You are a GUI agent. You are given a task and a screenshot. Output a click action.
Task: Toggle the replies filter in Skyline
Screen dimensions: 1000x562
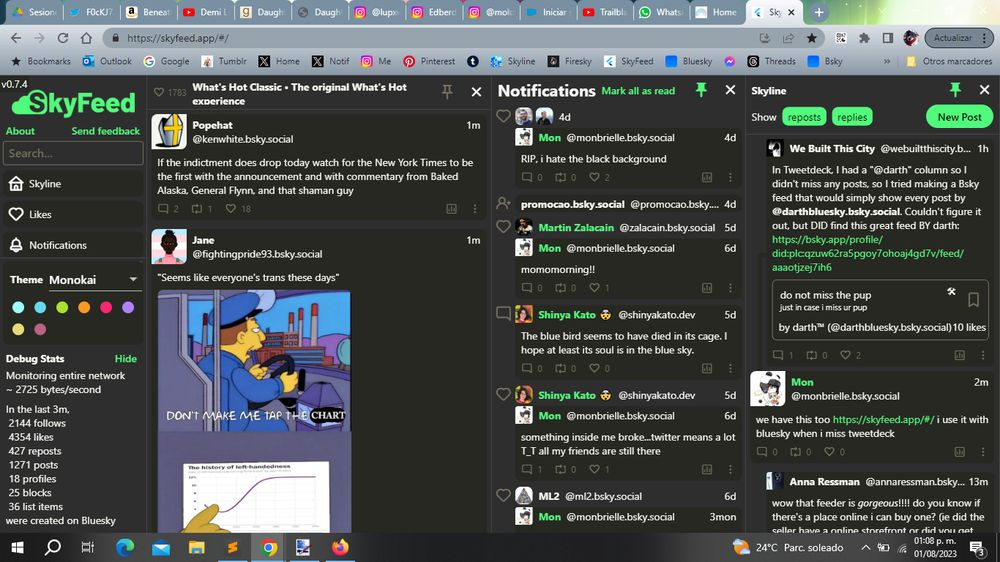(x=852, y=117)
